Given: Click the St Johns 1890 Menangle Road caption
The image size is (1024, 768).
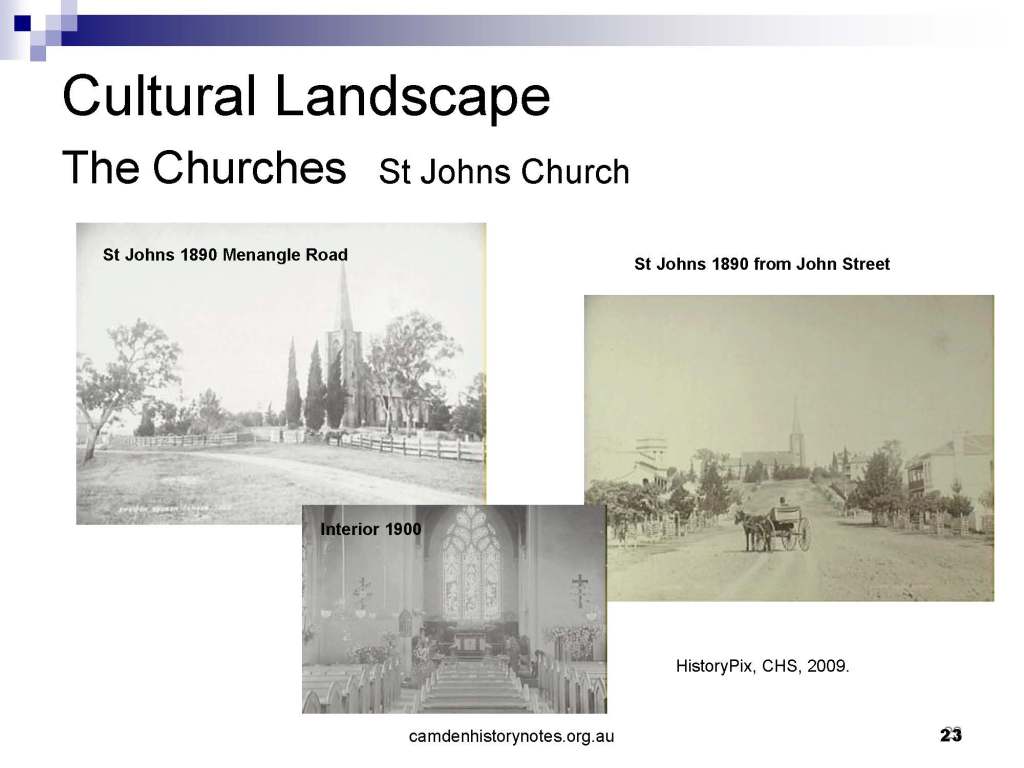Looking at the screenshot, I should (x=225, y=255).
